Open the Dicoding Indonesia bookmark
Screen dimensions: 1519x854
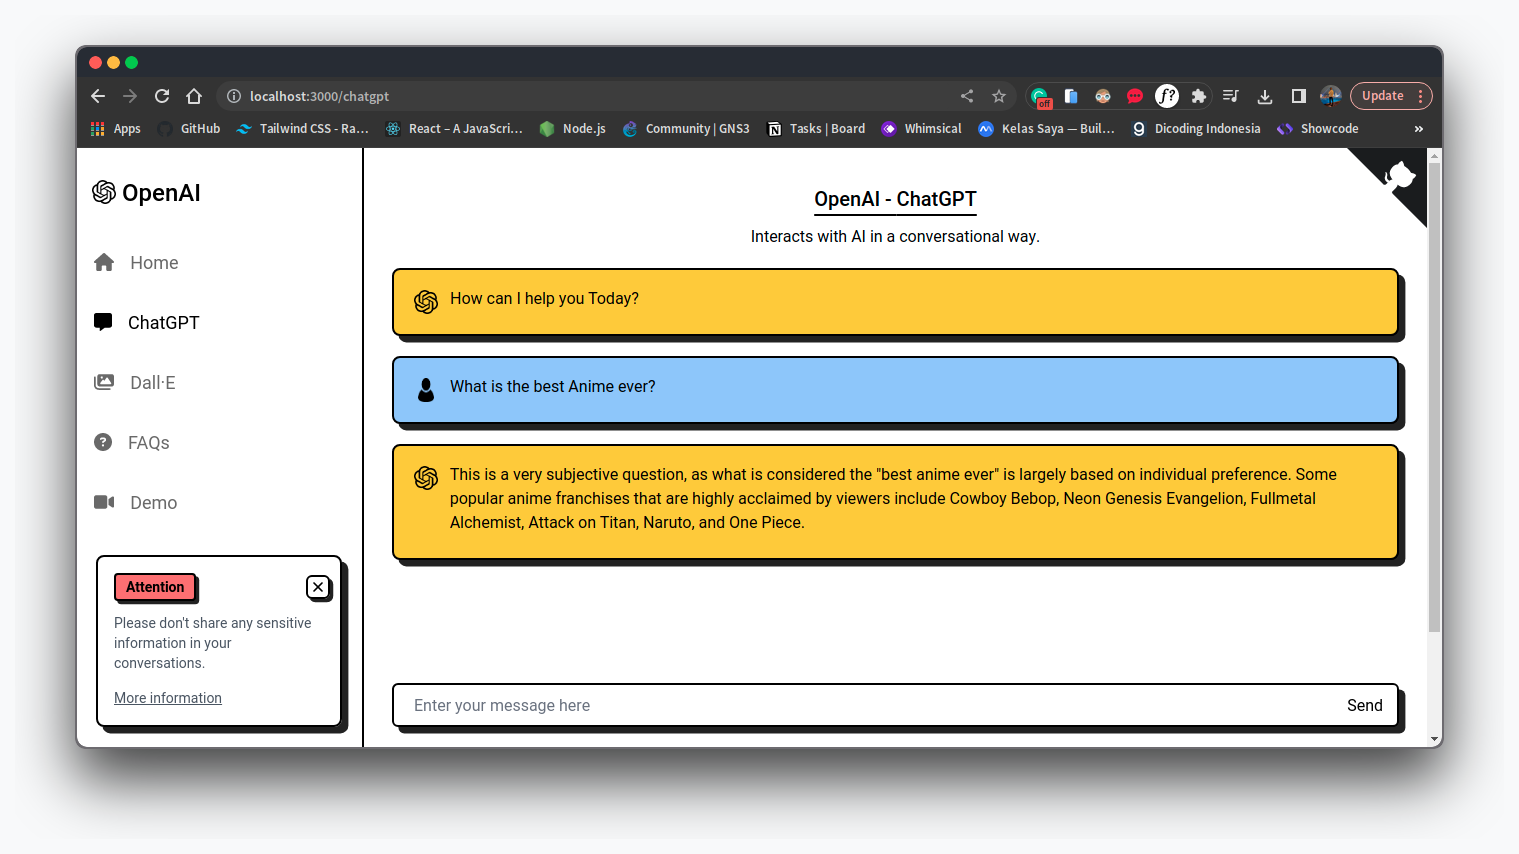pyautogui.click(x=1196, y=129)
